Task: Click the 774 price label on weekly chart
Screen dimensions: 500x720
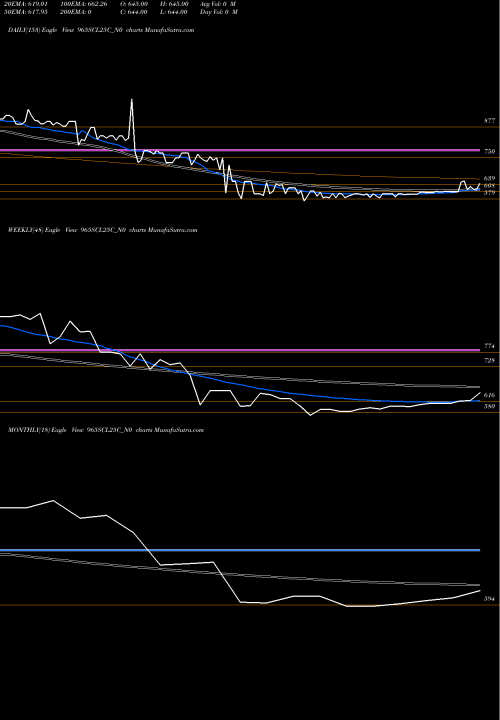Action: click(x=489, y=346)
